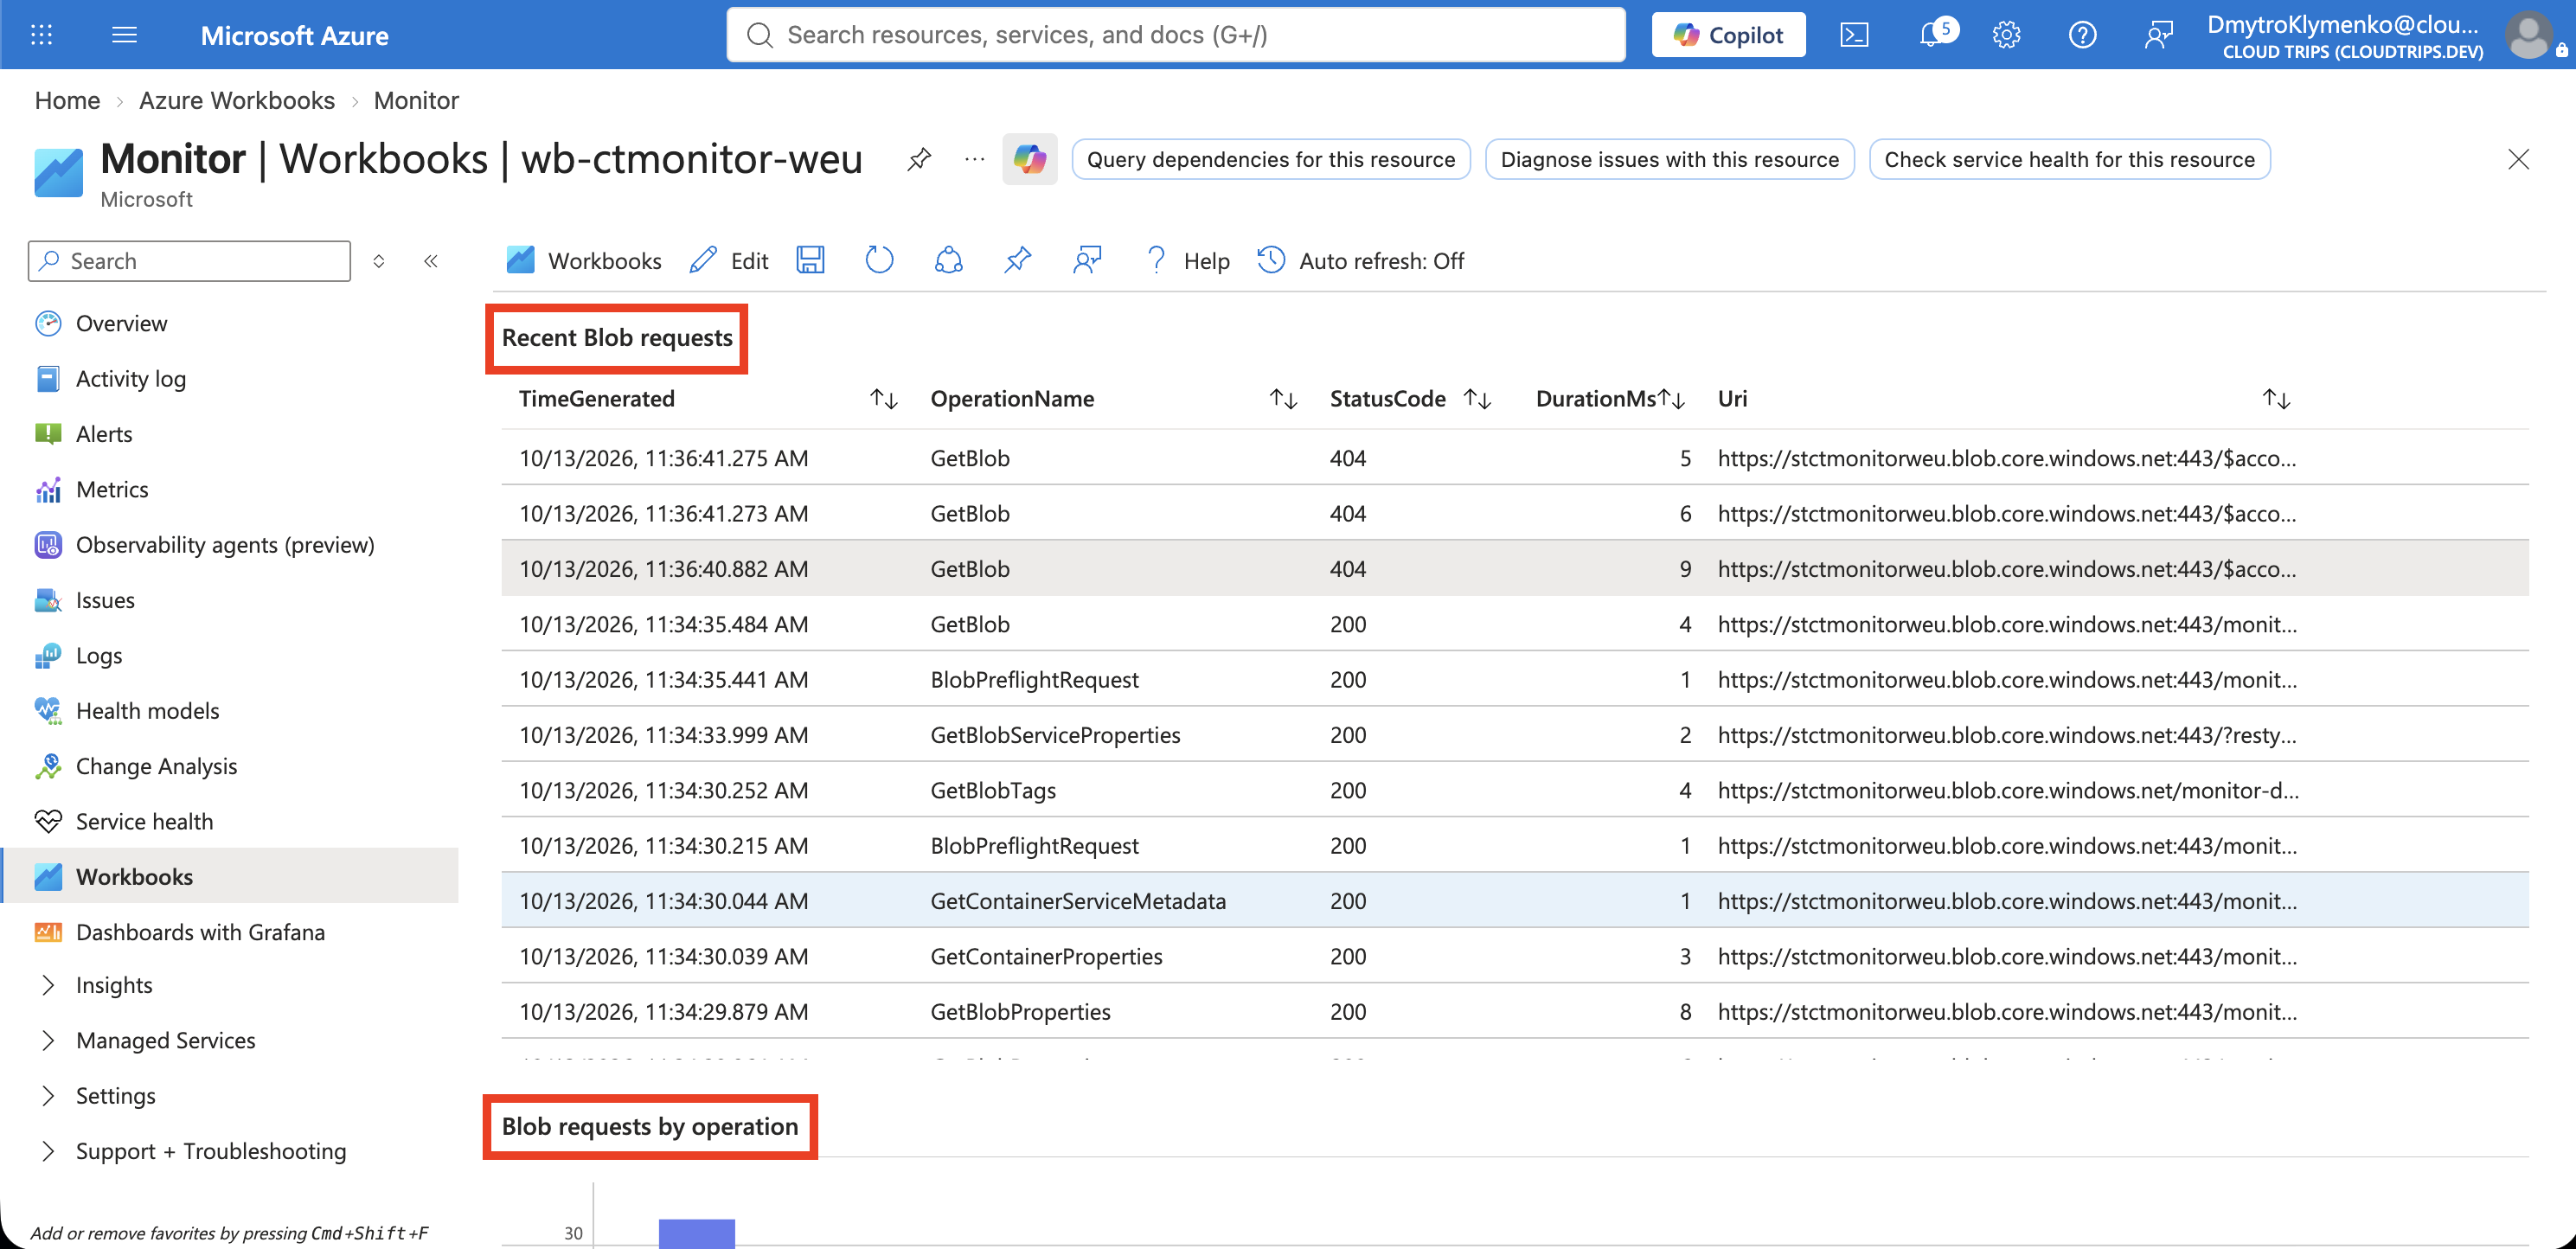
Task: Expand the Settings group
Action: pos(48,1095)
